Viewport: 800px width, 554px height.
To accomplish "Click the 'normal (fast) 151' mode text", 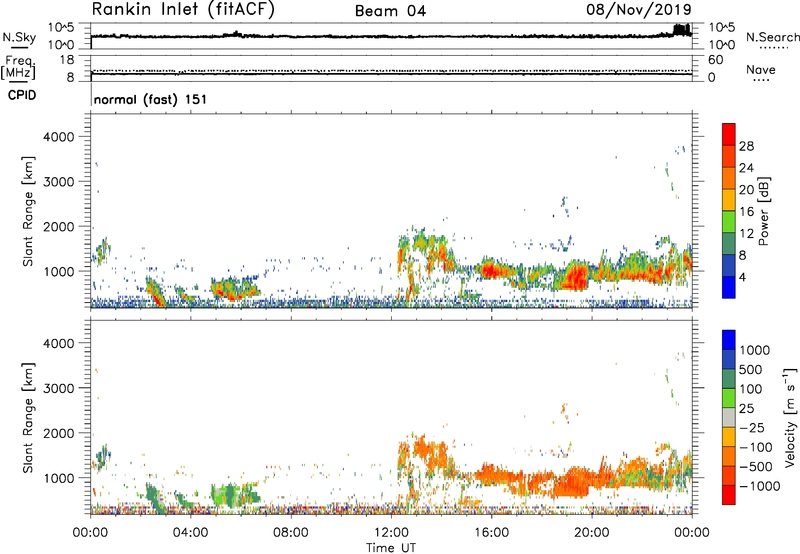I will pos(151,99).
